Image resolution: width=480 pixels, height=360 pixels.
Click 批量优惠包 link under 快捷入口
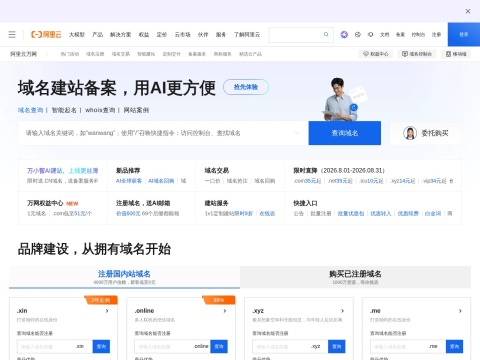(351, 213)
